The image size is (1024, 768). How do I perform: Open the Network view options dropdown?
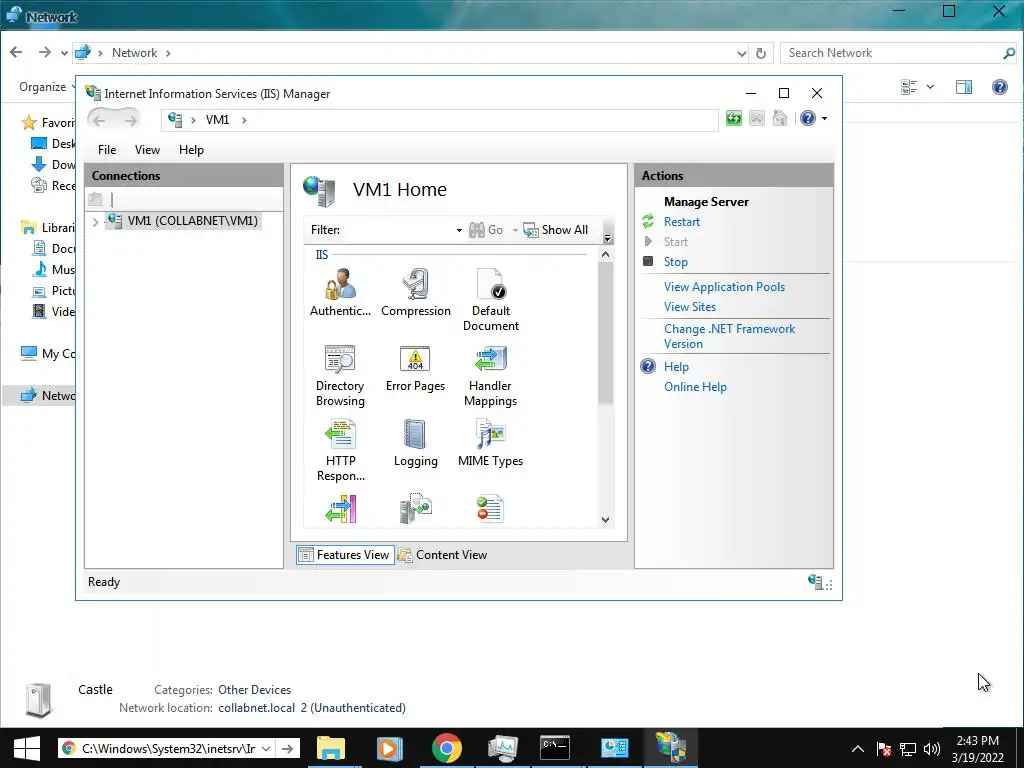[x=930, y=87]
